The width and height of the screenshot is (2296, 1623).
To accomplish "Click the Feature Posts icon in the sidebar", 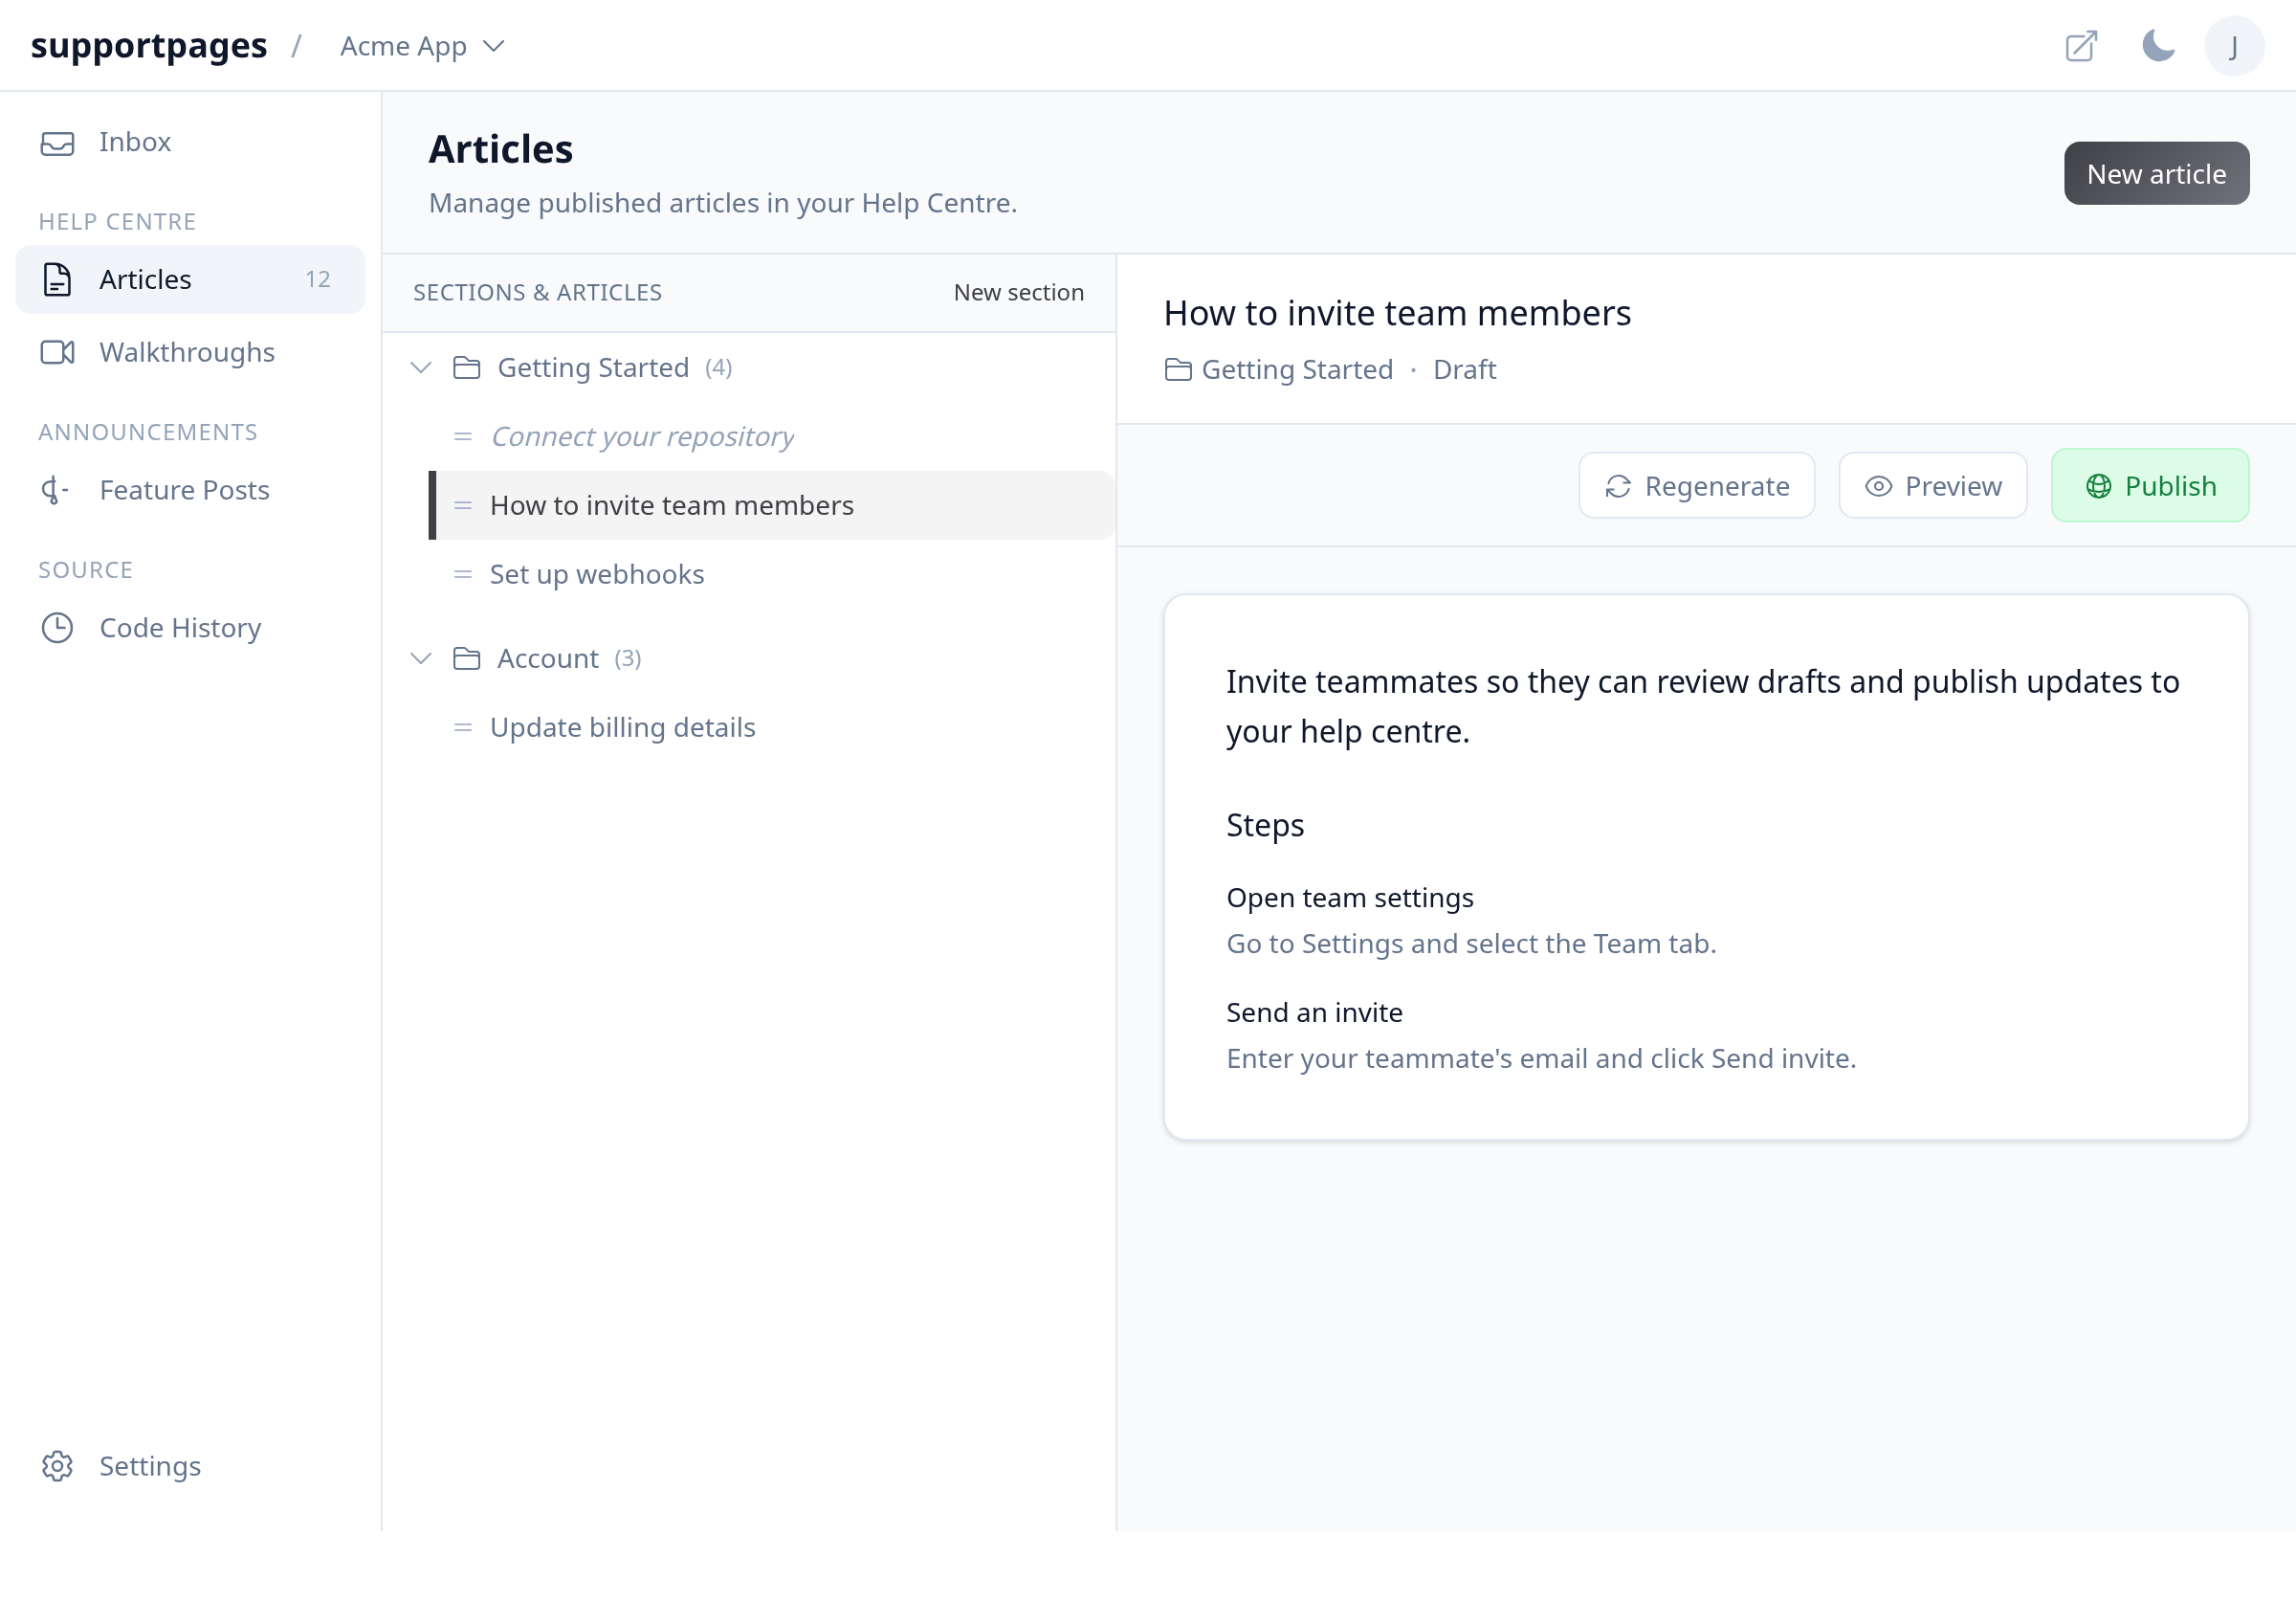I will pyautogui.click(x=55, y=490).
